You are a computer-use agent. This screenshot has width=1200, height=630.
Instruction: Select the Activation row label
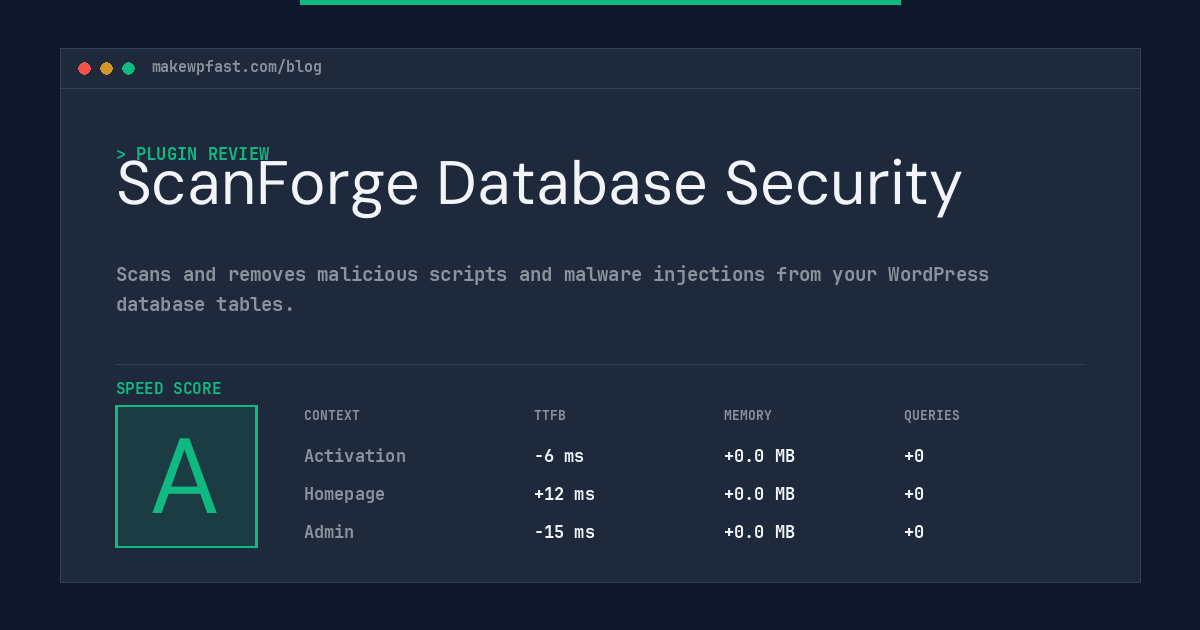click(x=355, y=456)
